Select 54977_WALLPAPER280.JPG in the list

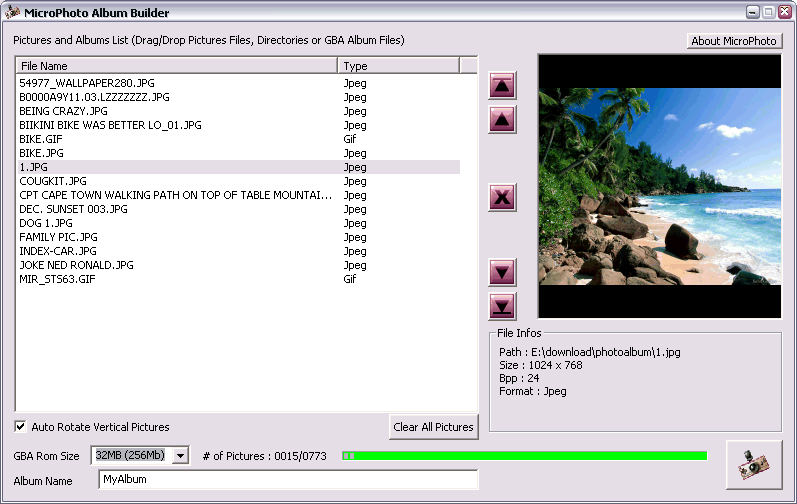coord(239,83)
